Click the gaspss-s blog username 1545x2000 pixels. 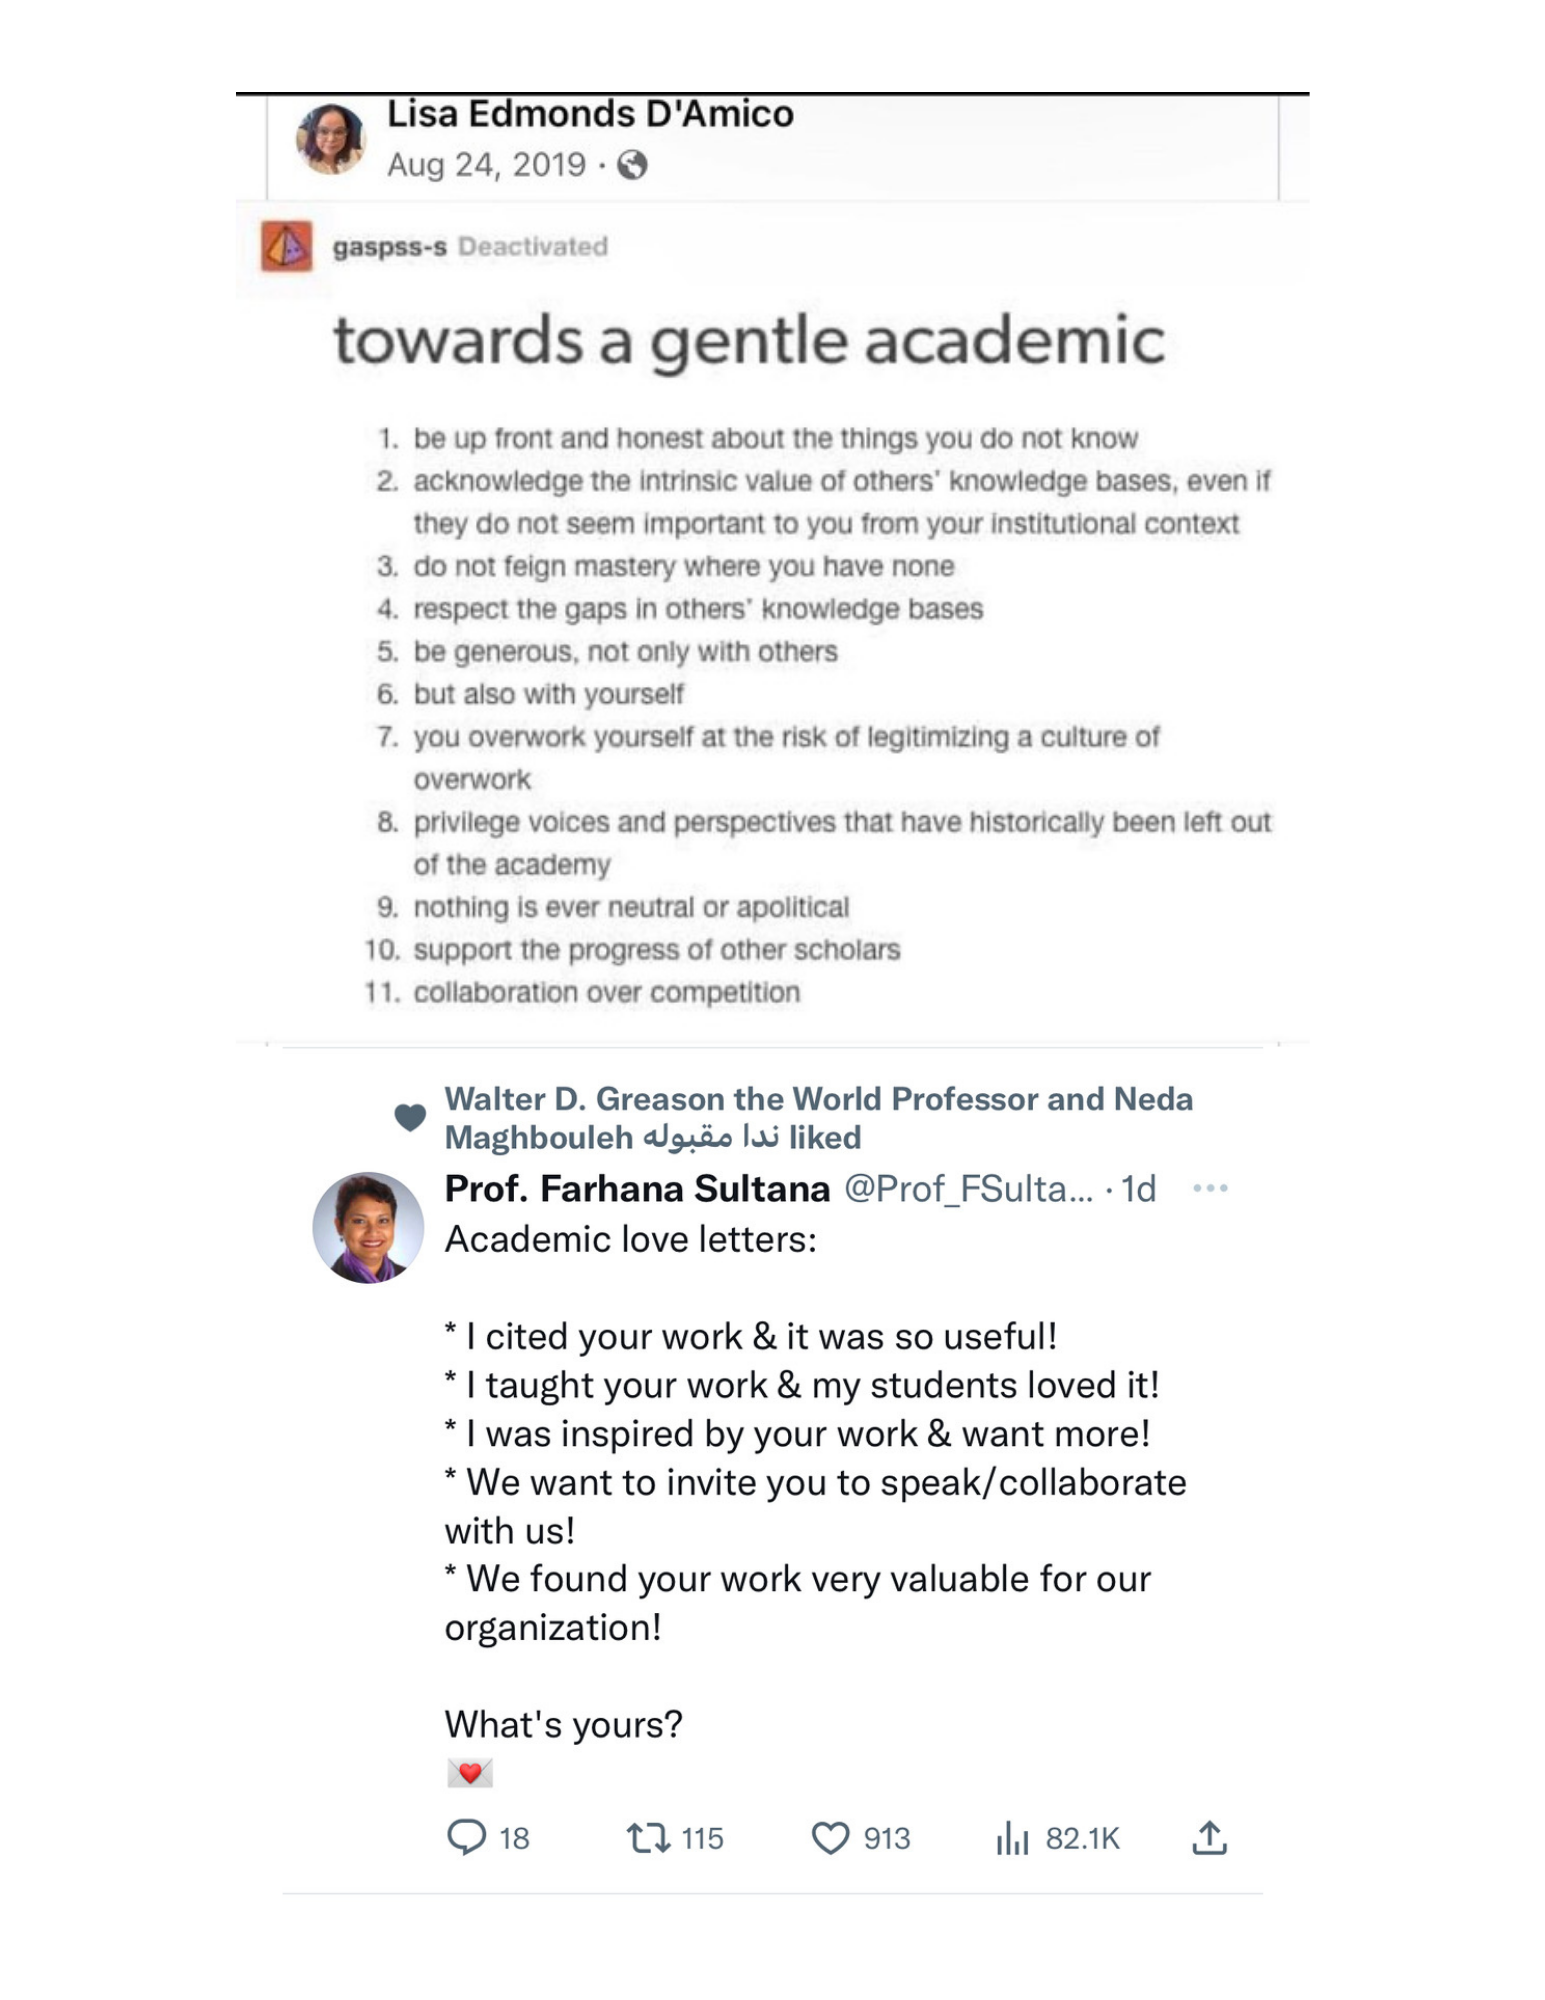click(390, 247)
